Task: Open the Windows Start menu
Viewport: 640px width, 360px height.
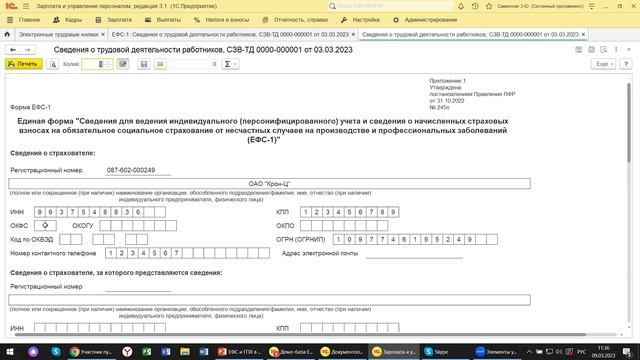Action: click(9, 351)
